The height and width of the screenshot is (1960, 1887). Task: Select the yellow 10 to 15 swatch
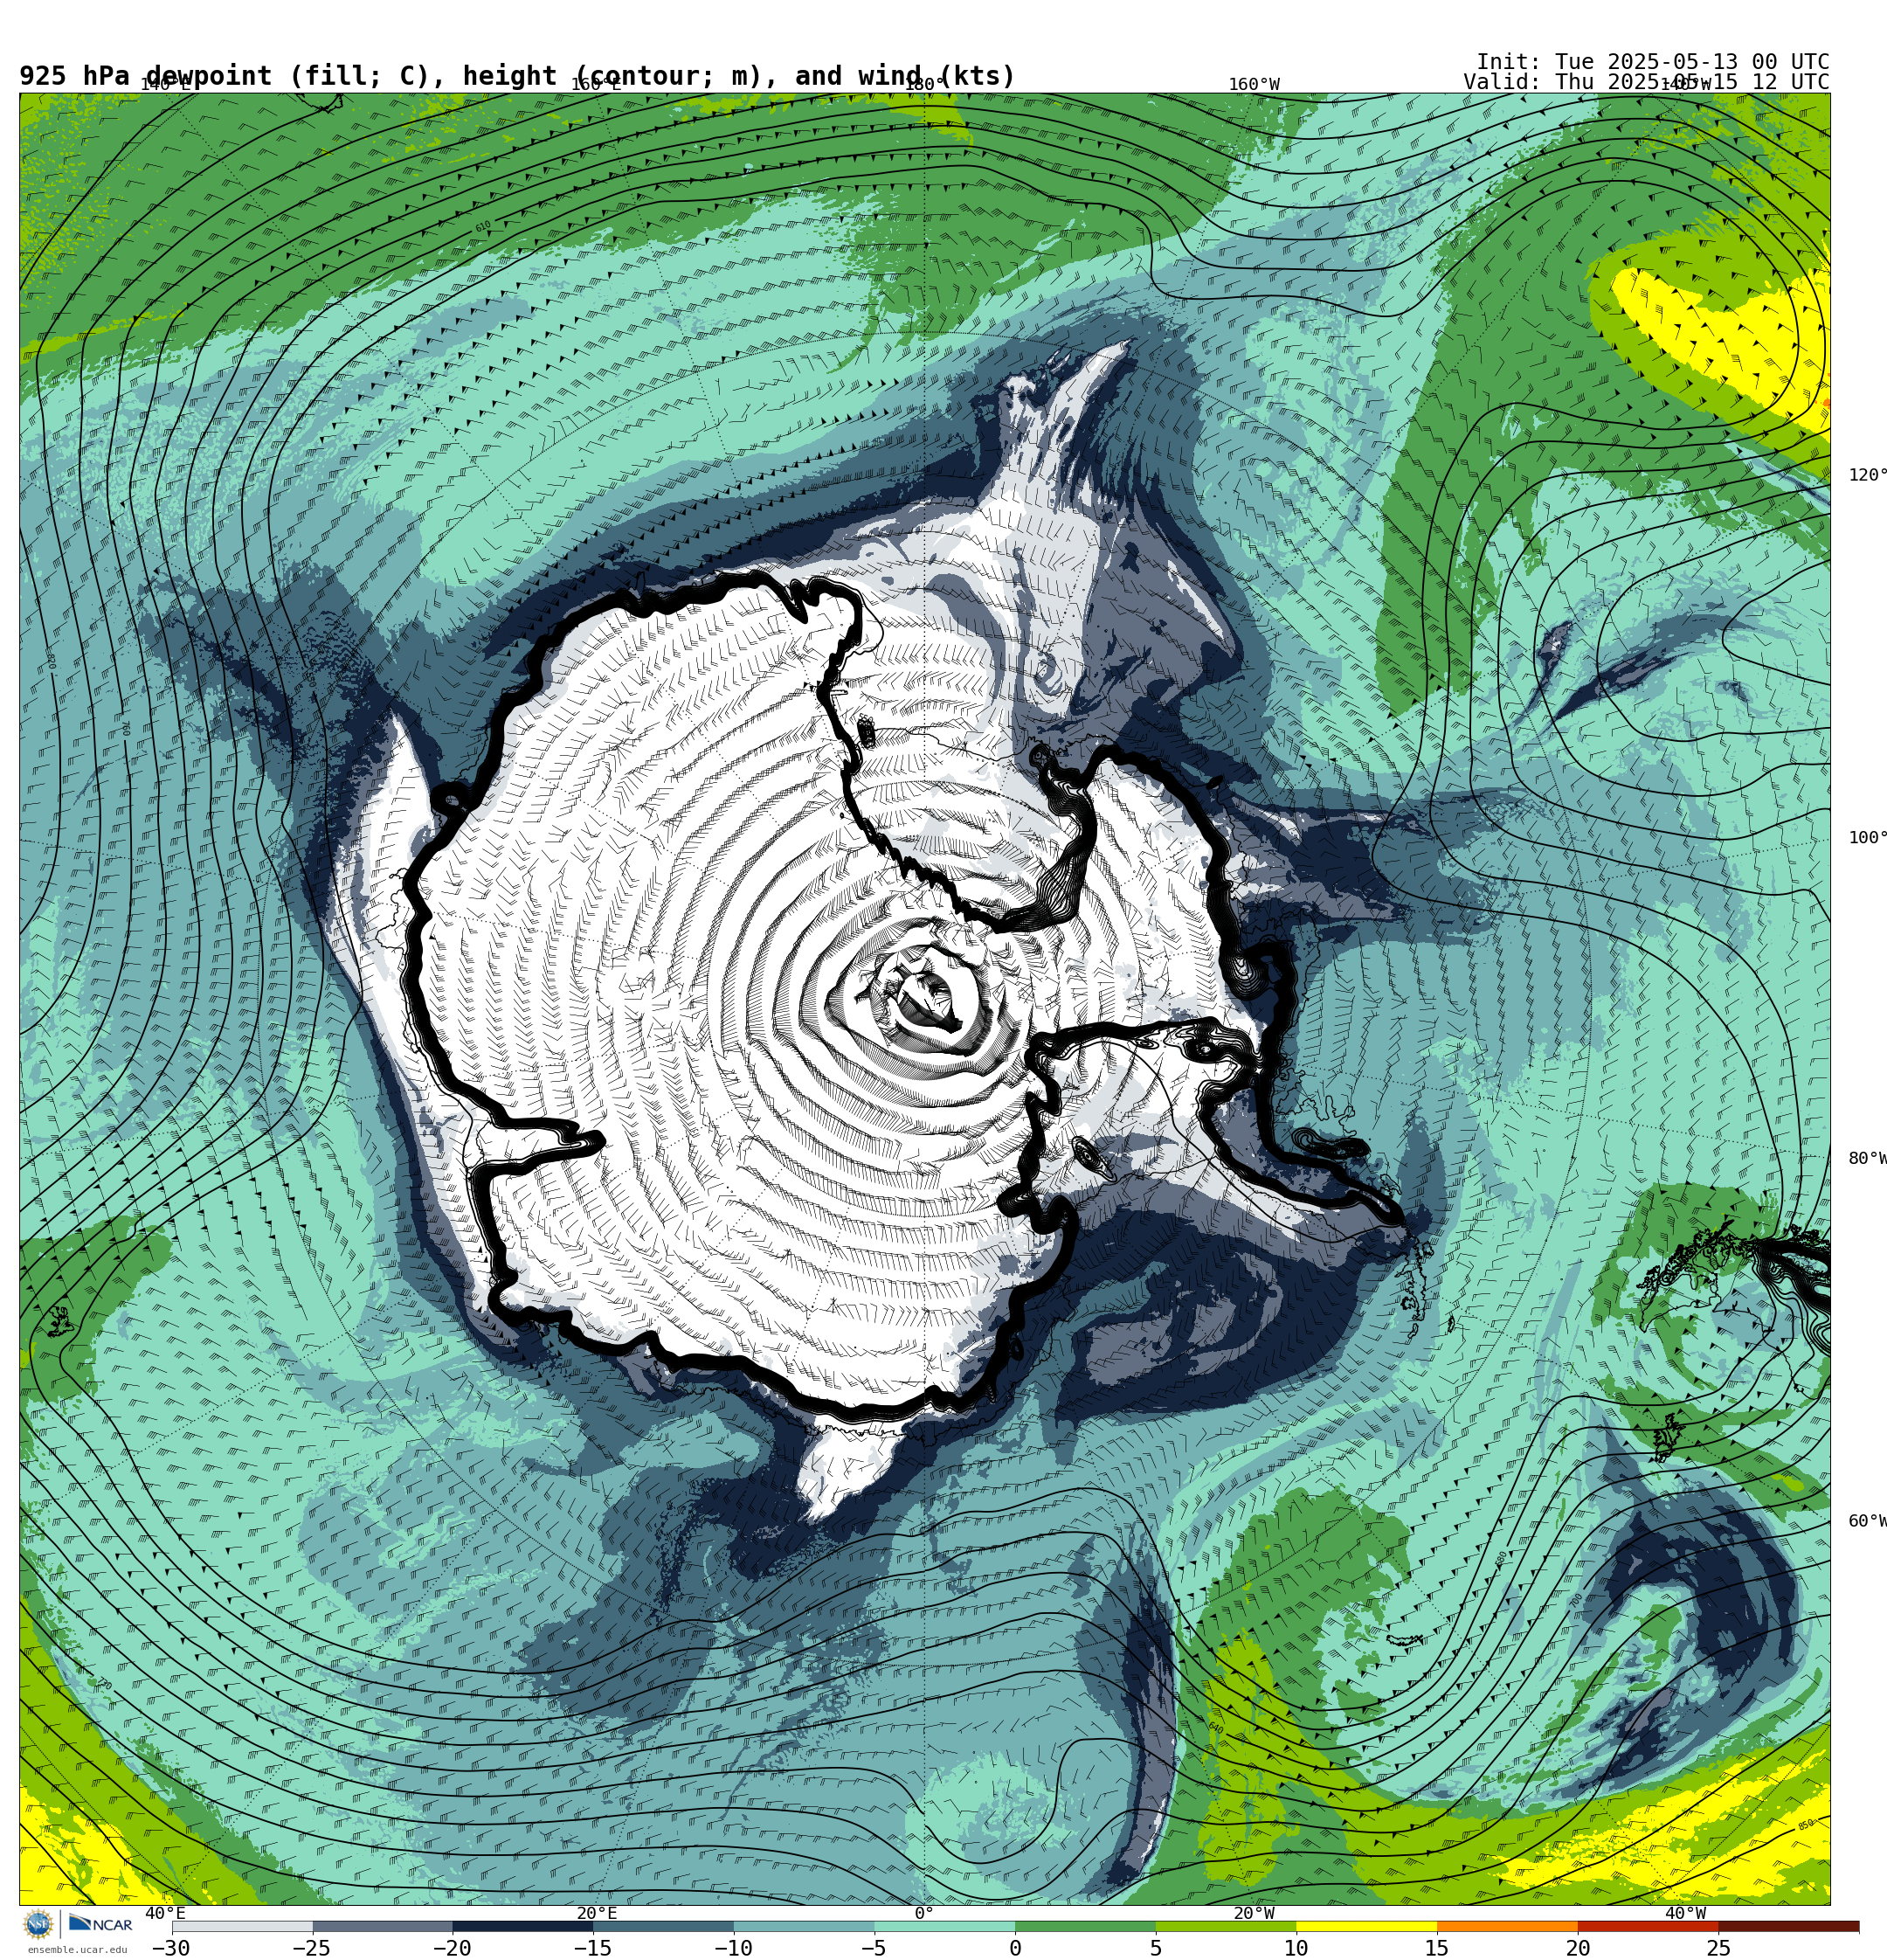click(1367, 1926)
